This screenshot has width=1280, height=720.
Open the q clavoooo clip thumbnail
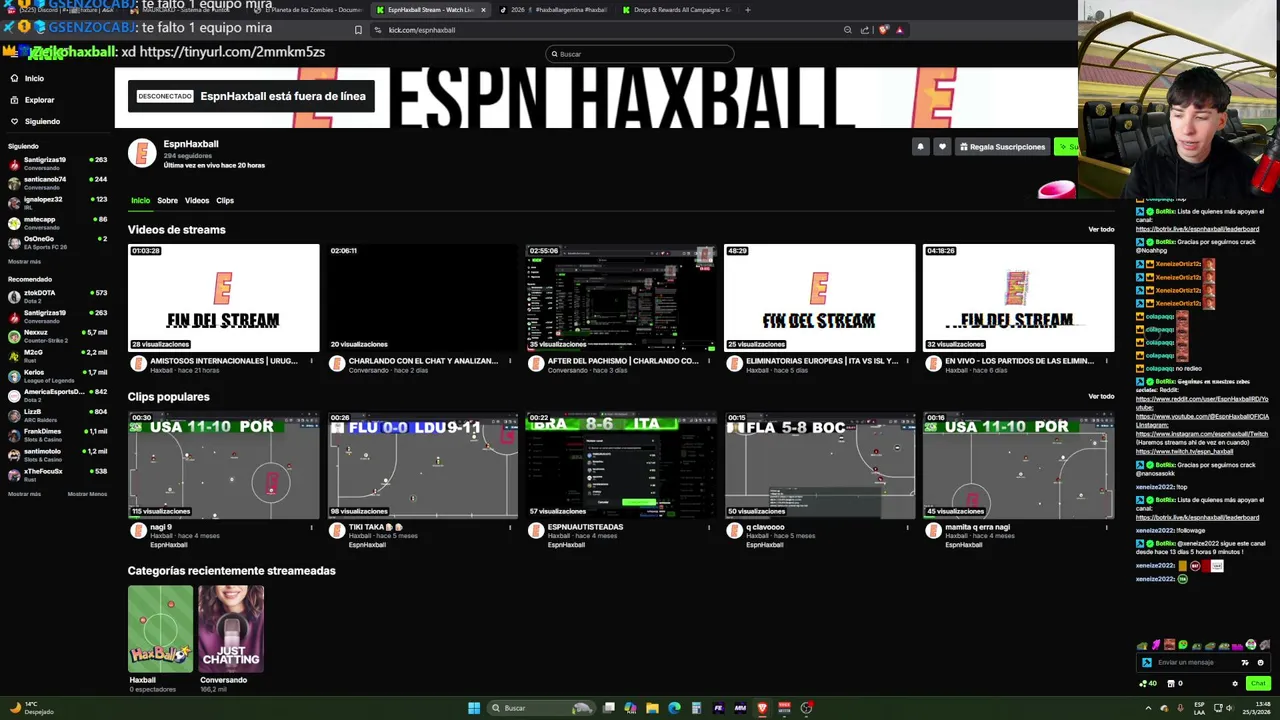click(820, 465)
